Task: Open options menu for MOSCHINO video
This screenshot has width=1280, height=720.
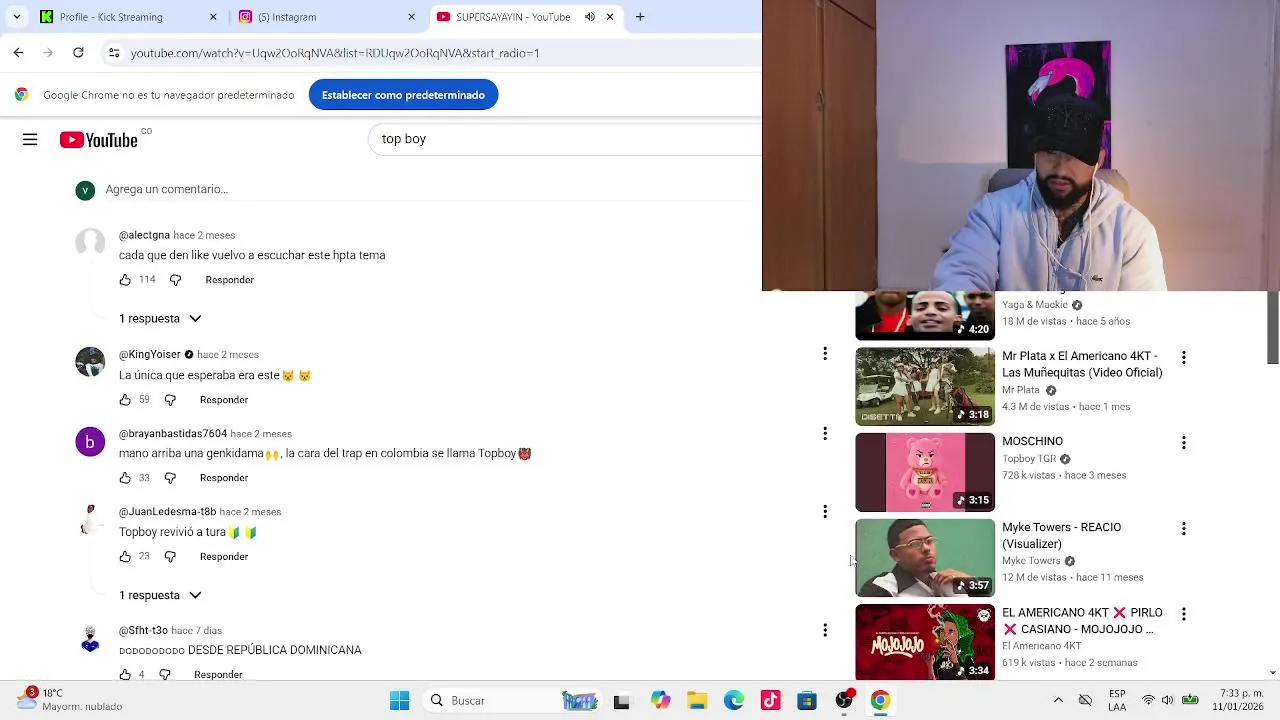Action: pos(1183,443)
